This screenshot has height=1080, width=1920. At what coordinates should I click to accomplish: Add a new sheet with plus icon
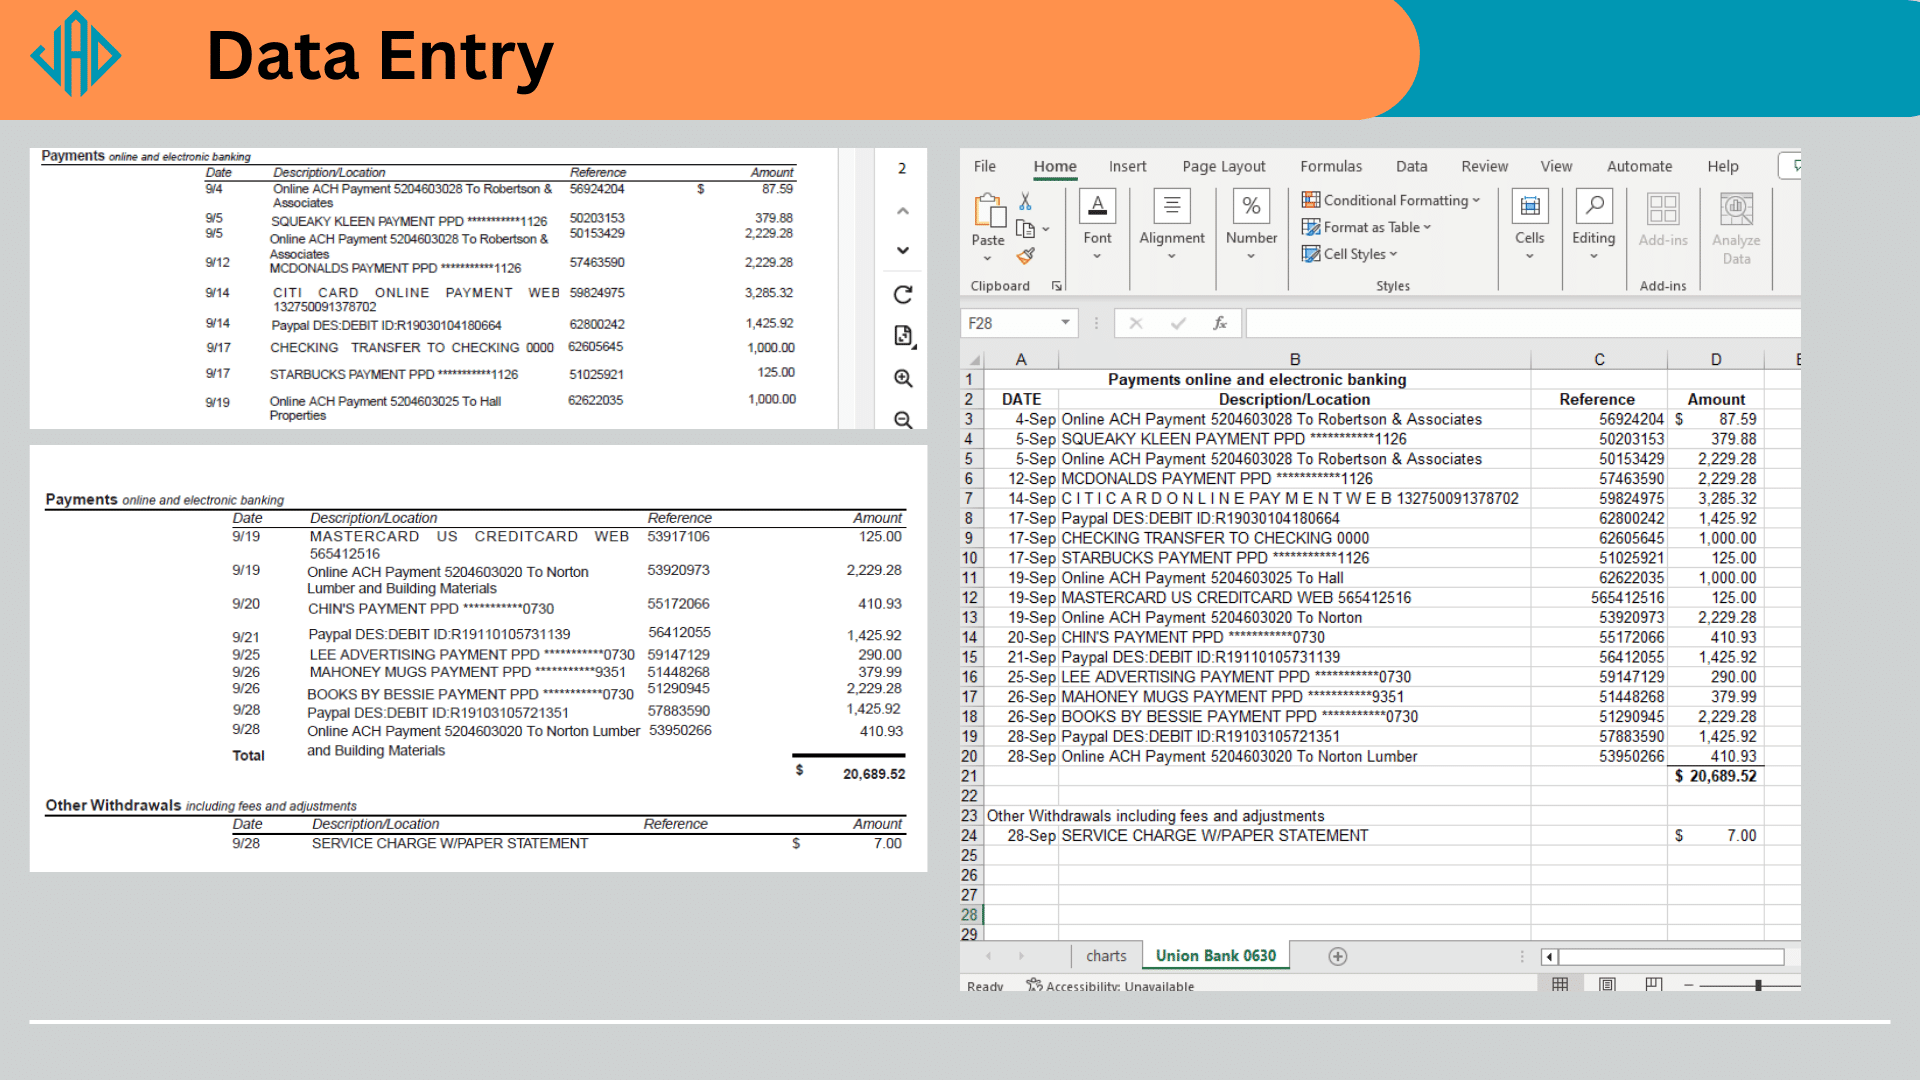click(1337, 956)
